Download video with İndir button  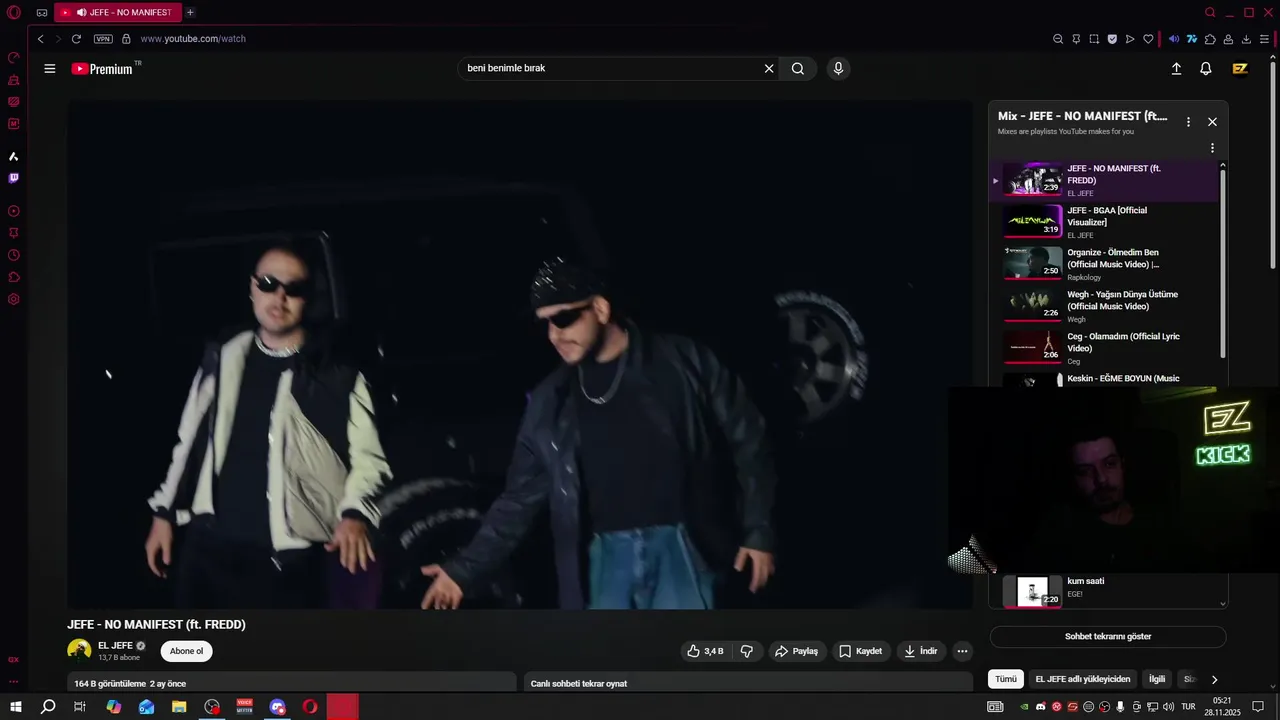pyautogui.click(x=921, y=651)
